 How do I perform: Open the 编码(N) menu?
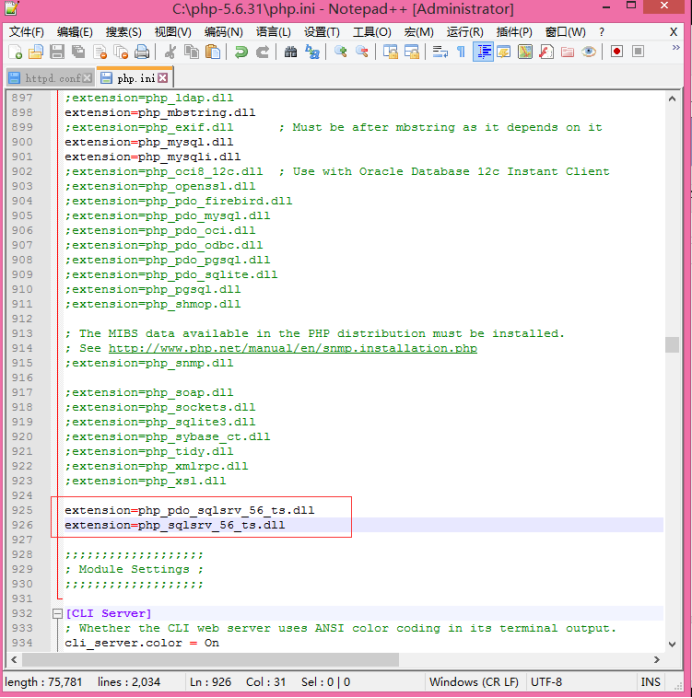(x=223, y=32)
